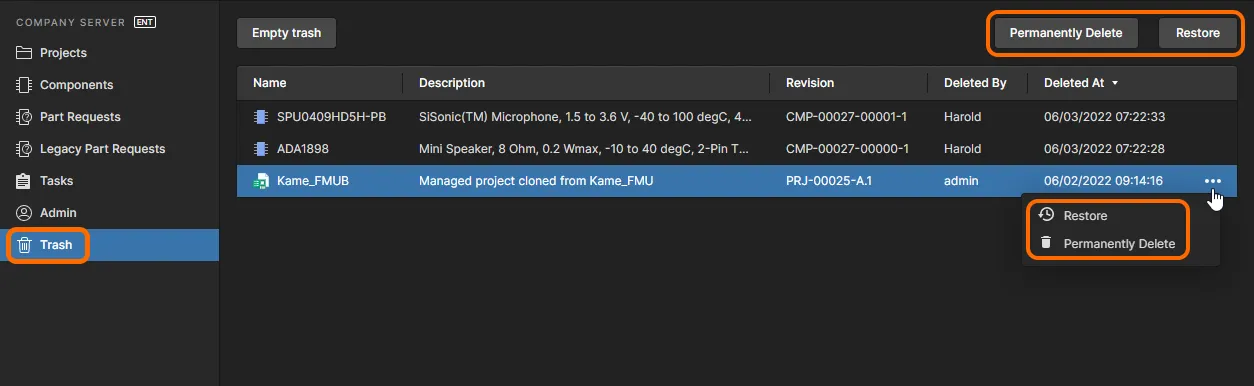Sort by the Name column header
This screenshot has height=386, width=1254.
[x=270, y=83]
